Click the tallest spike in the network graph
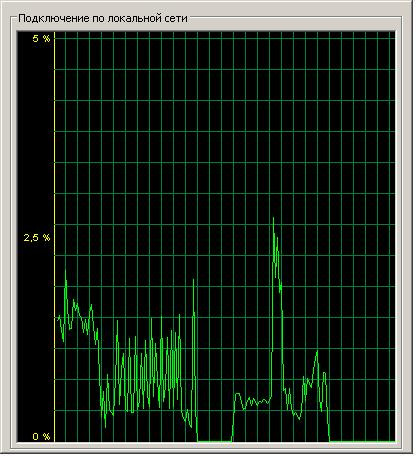 274,220
